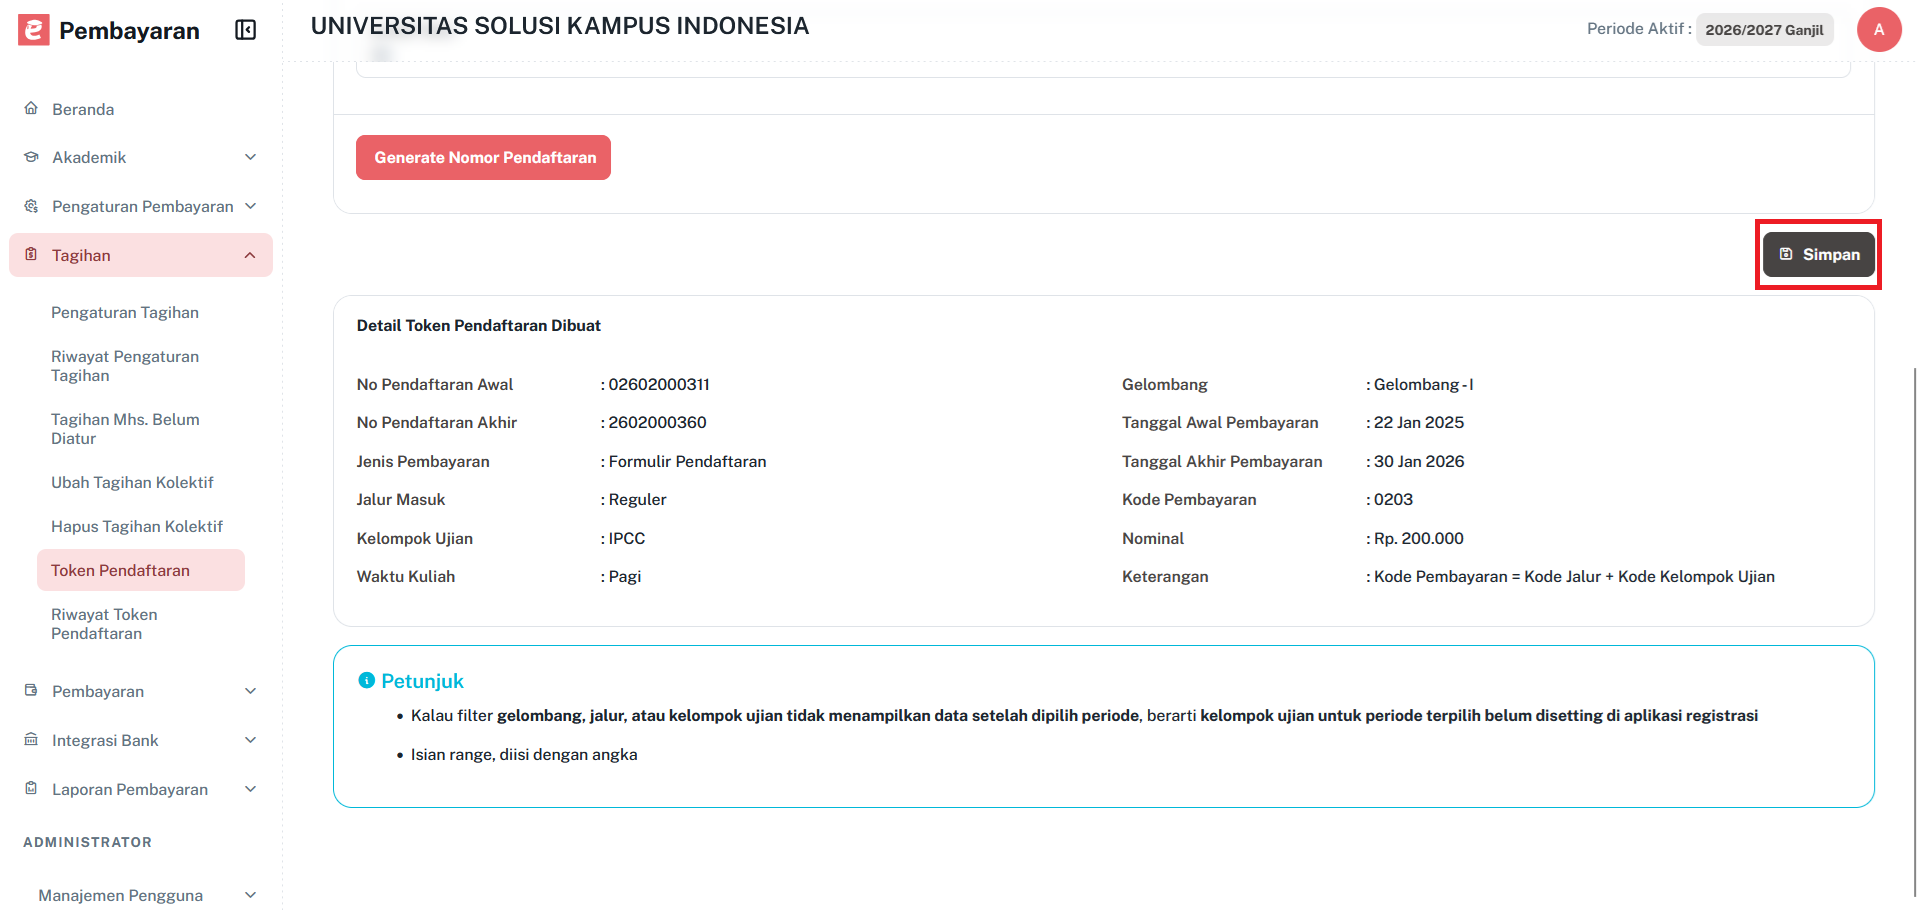Click the Laporan Pembayaran report icon

click(x=31, y=788)
